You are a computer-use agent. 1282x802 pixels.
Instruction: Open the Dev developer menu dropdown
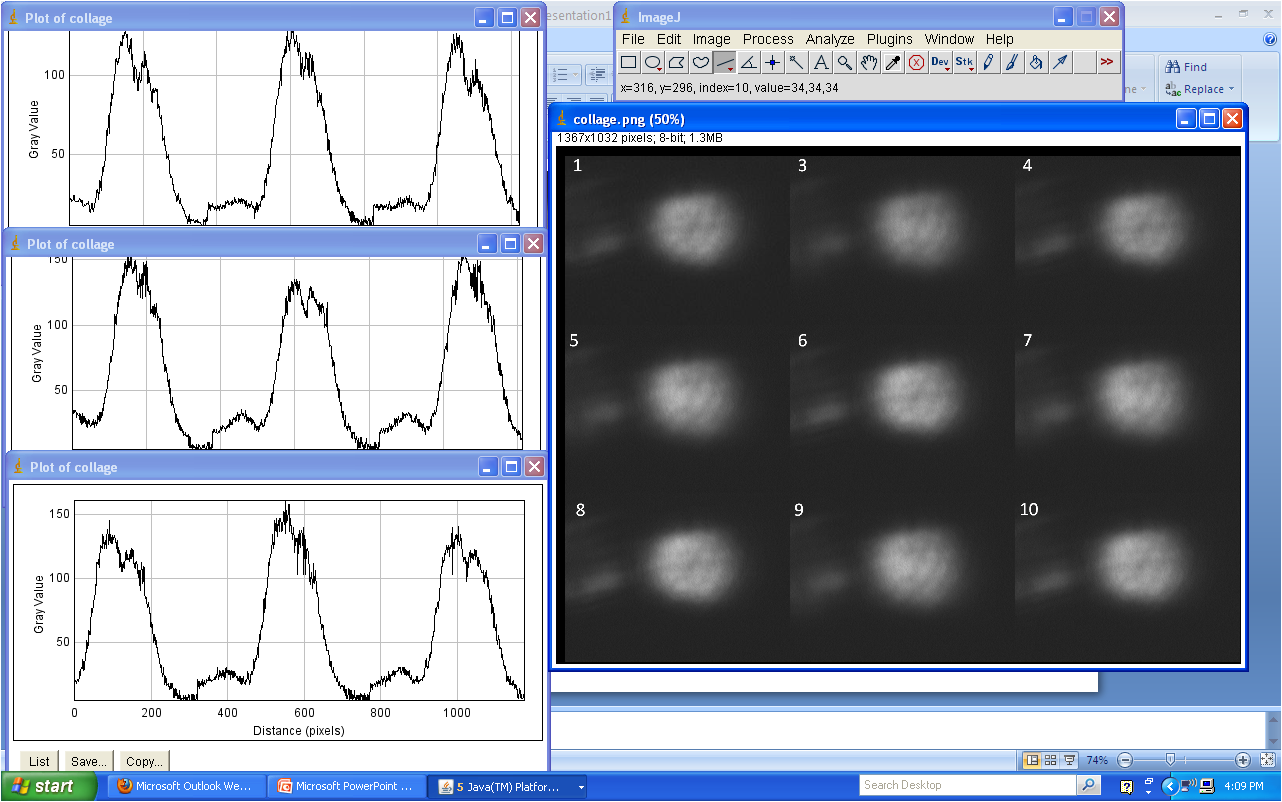(x=940, y=62)
